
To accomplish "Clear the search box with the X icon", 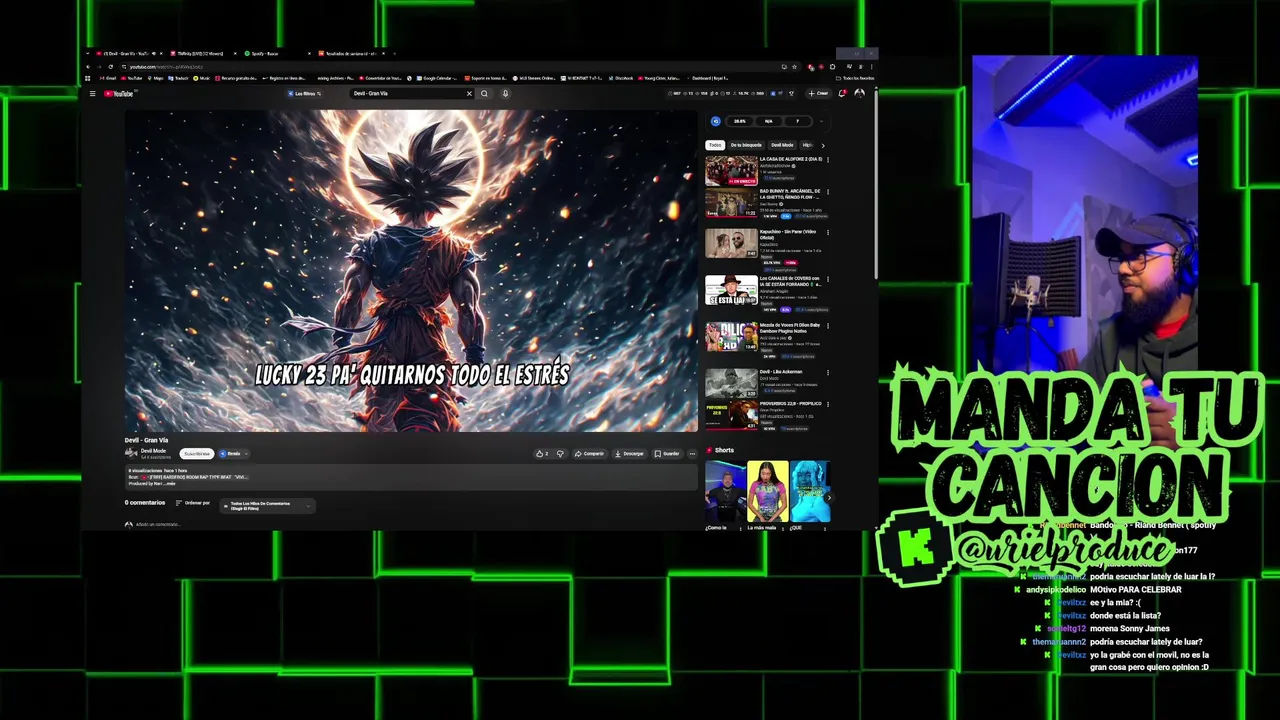I will click(469, 94).
